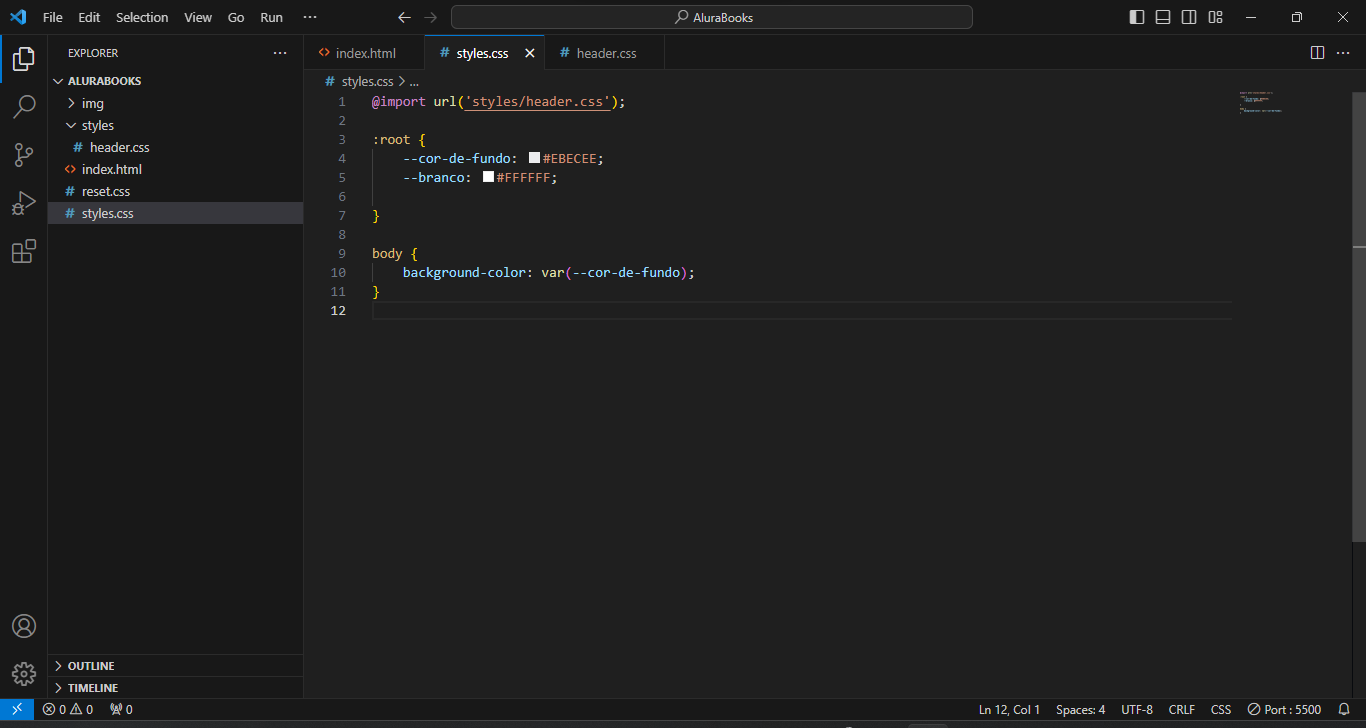The height and width of the screenshot is (728, 1366).
Task: Click line number 12 in gutter
Action: pos(338,311)
